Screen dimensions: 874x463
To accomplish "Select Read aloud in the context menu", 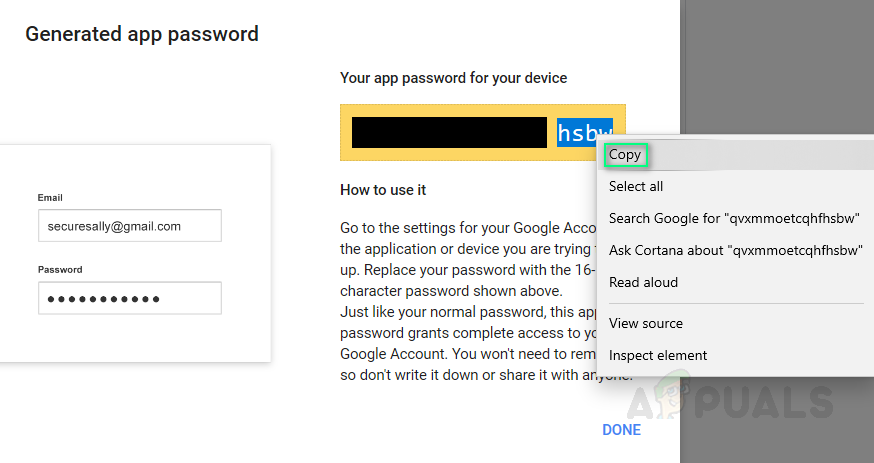I will (x=643, y=282).
